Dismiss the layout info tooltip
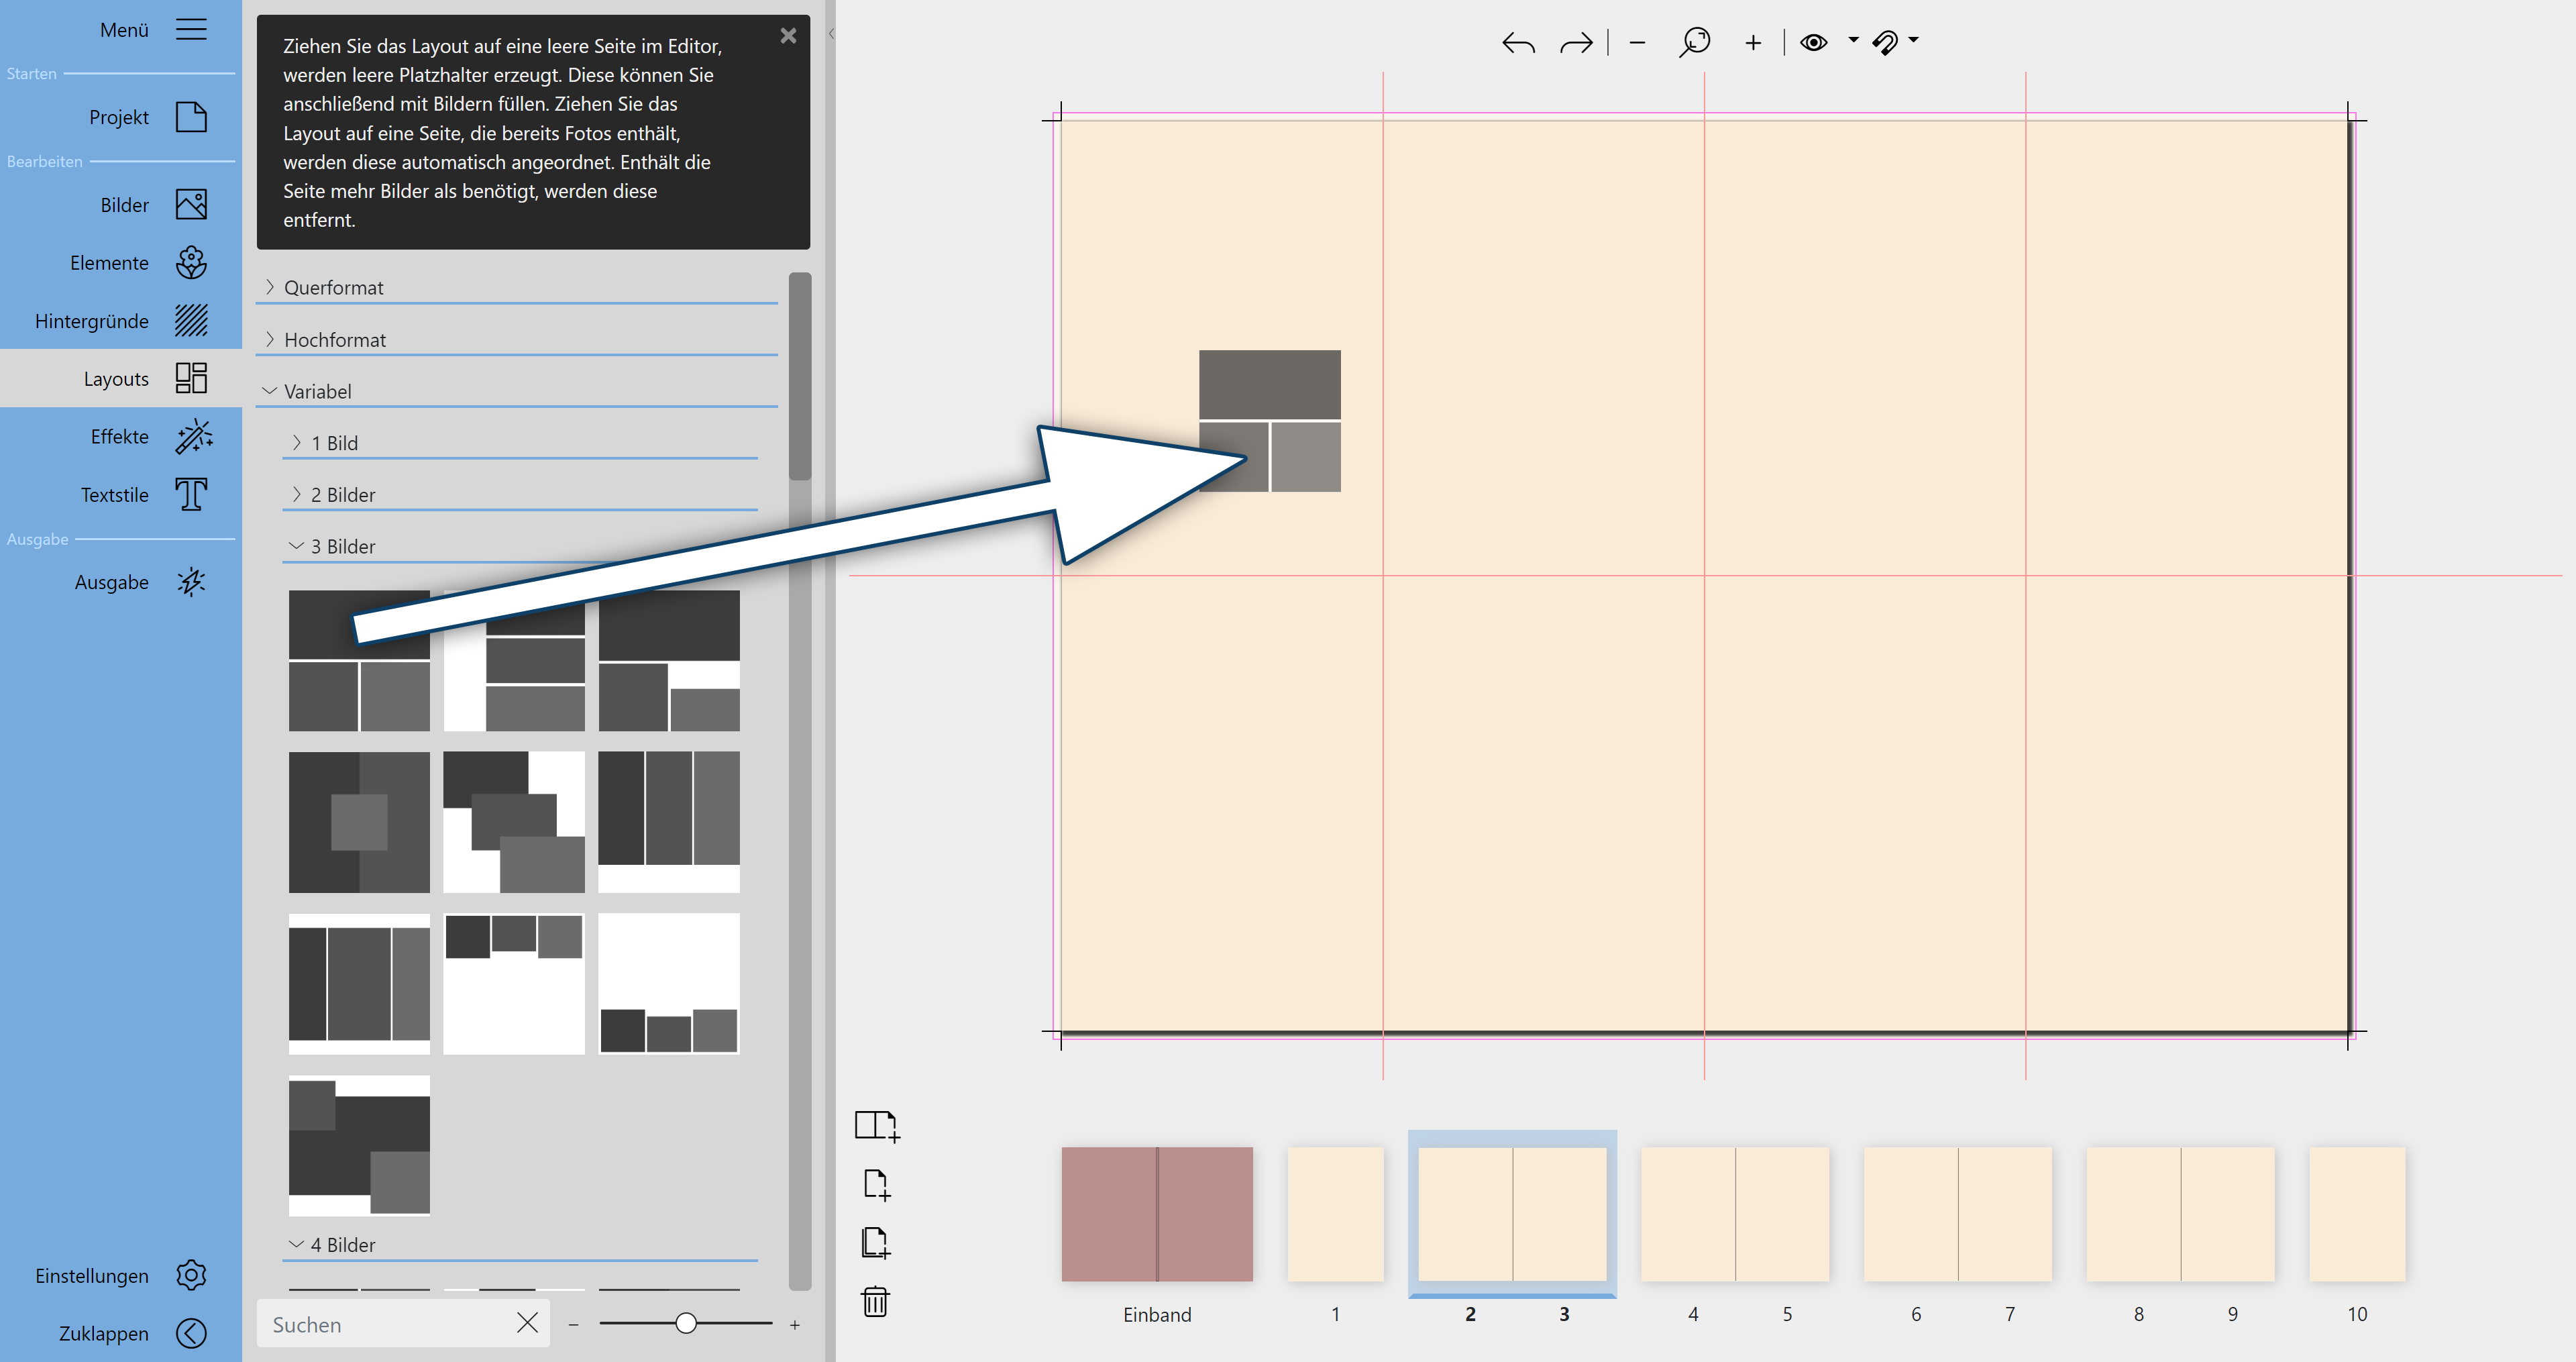 (789, 35)
